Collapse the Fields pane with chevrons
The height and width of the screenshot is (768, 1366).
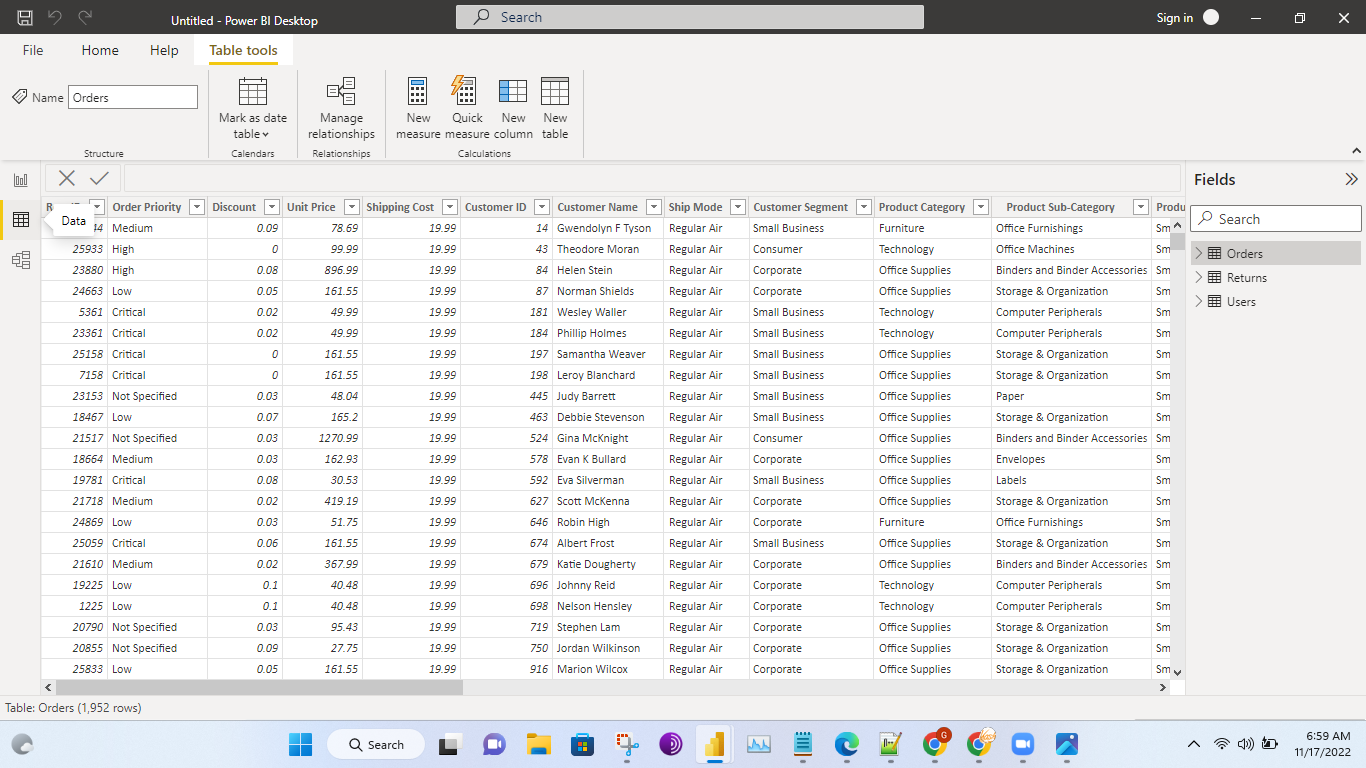[1351, 180]
